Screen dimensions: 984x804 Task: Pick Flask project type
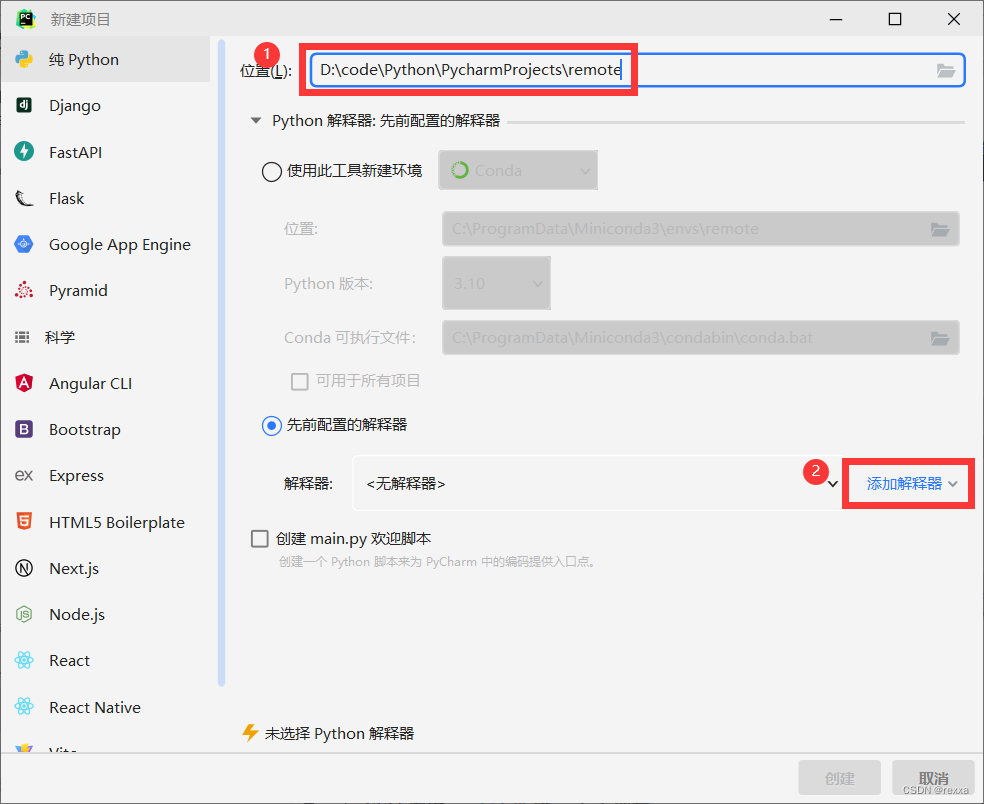point(105,198)
